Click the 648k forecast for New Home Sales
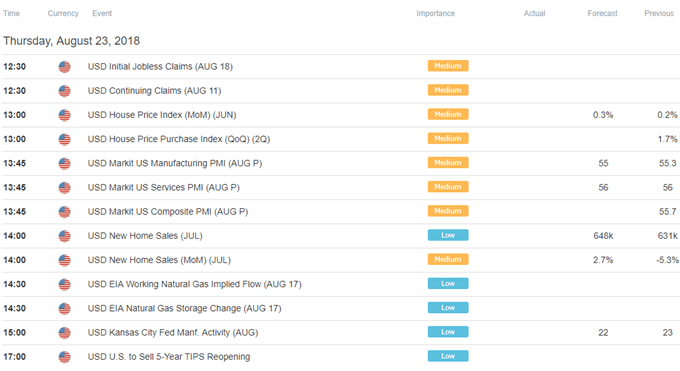680x371 pixels. (603, 236)
